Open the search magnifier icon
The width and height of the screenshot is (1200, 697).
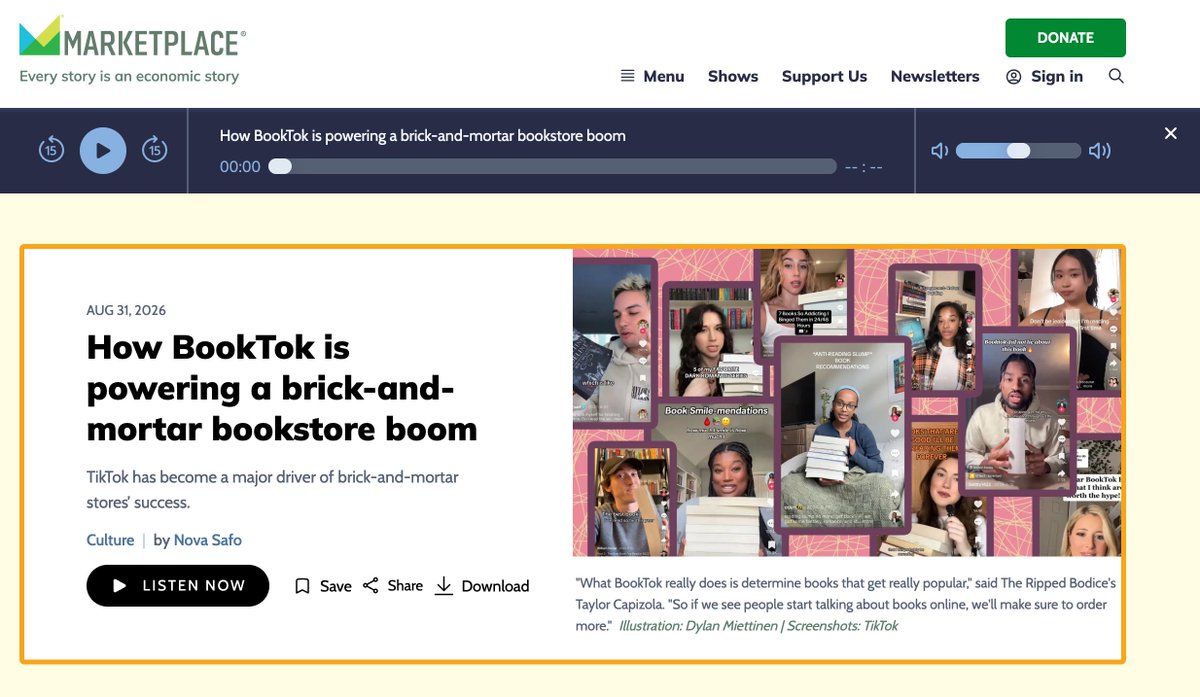pyautogui.click(x=1116, y=76)
